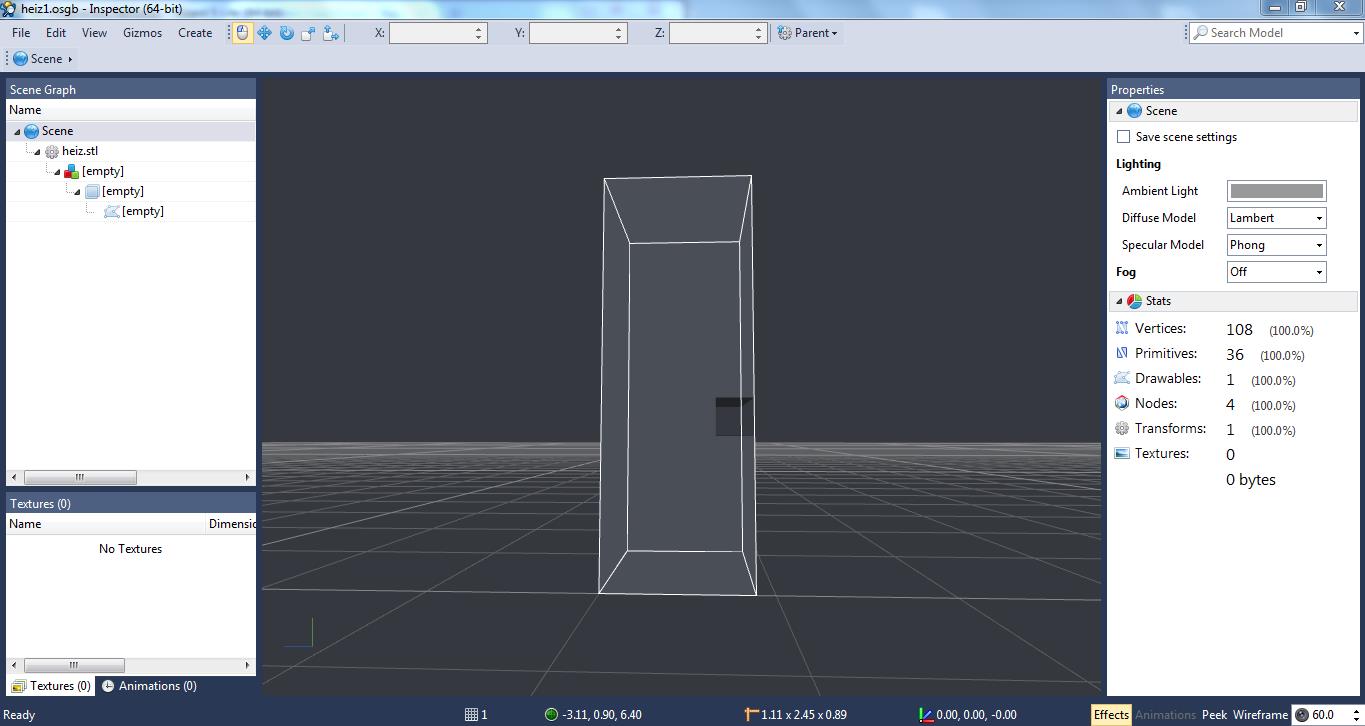Activate the Rotate gizmo tool

click(x=286, y=33)
